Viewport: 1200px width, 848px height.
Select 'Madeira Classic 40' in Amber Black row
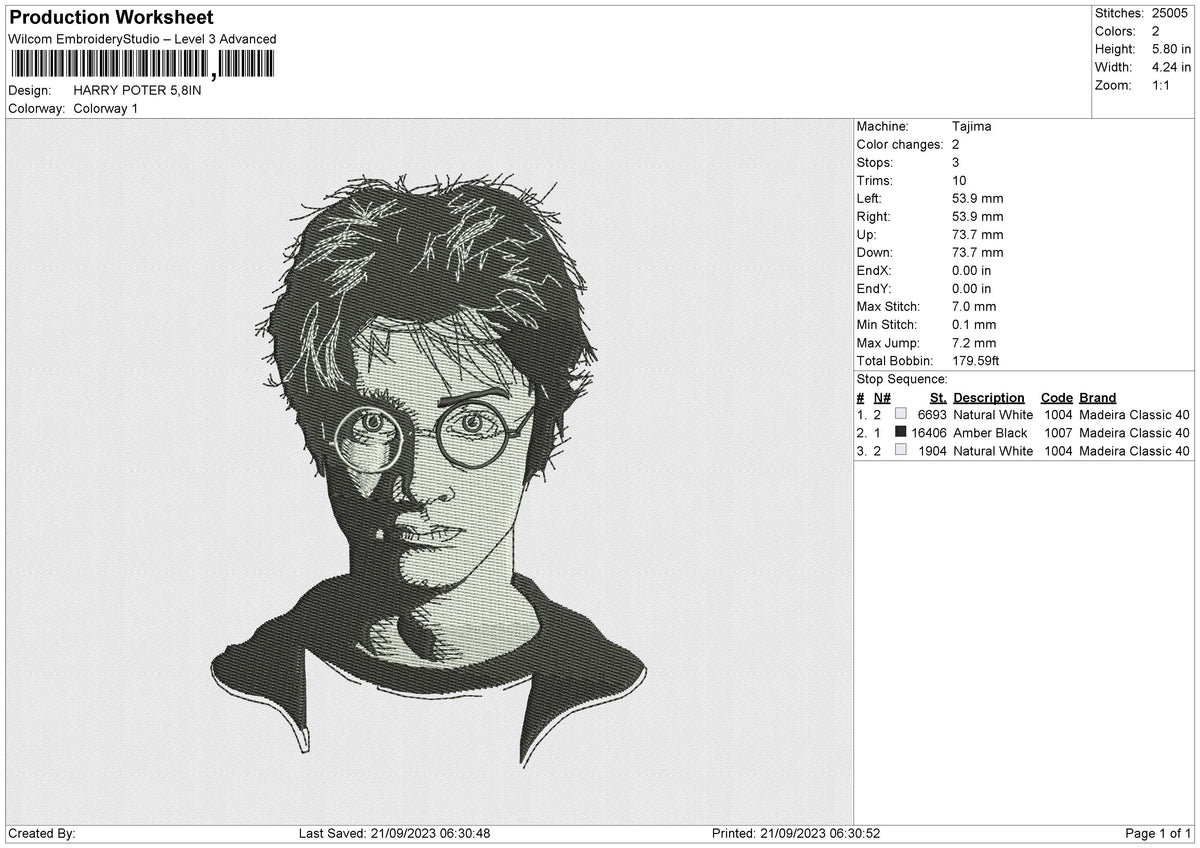click(x=1135, y=433)
